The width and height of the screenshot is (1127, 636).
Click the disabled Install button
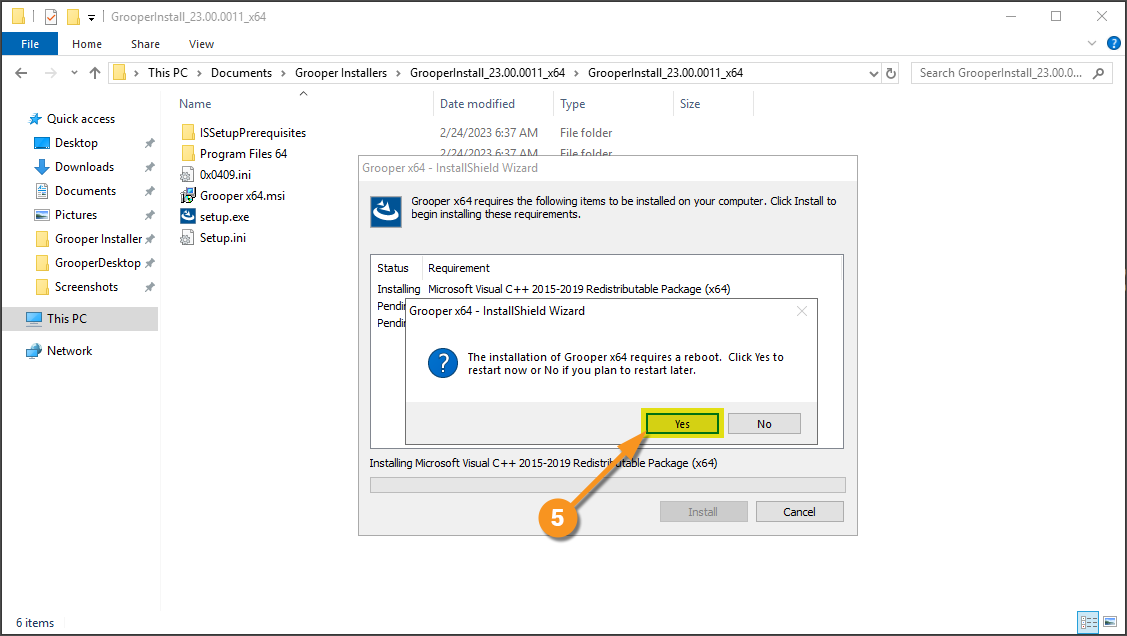click(x=703, y=512)
